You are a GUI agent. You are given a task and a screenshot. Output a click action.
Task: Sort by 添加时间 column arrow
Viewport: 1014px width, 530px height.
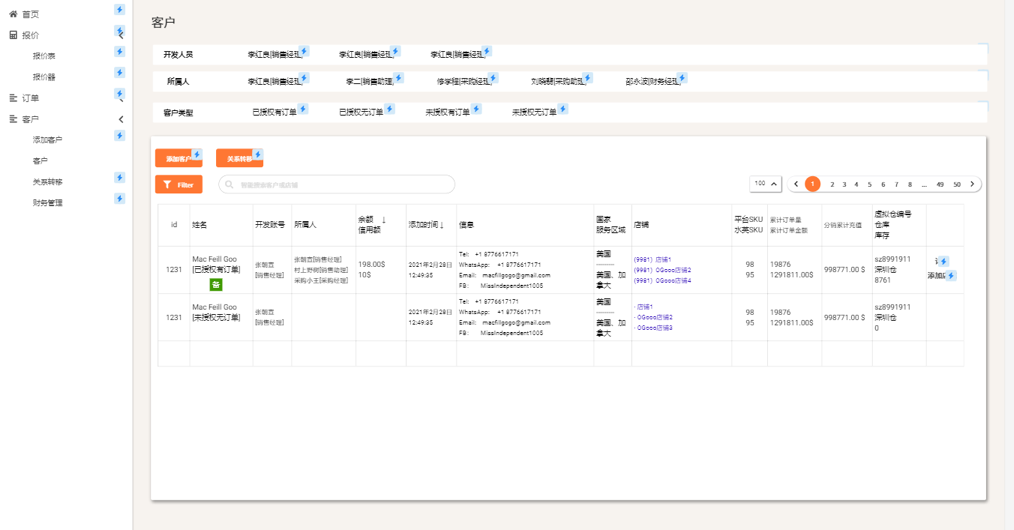pyautogui.click(x=443, y=225)
